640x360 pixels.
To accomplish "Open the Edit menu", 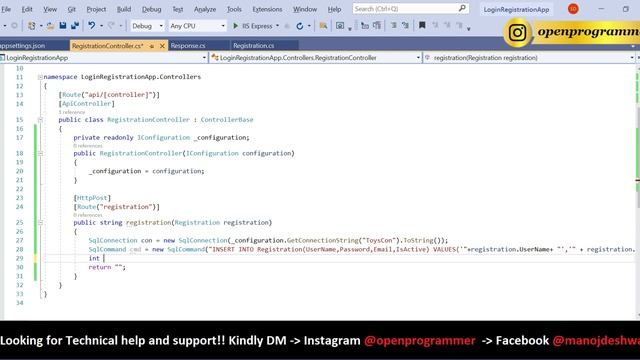I will pos(27,9).
